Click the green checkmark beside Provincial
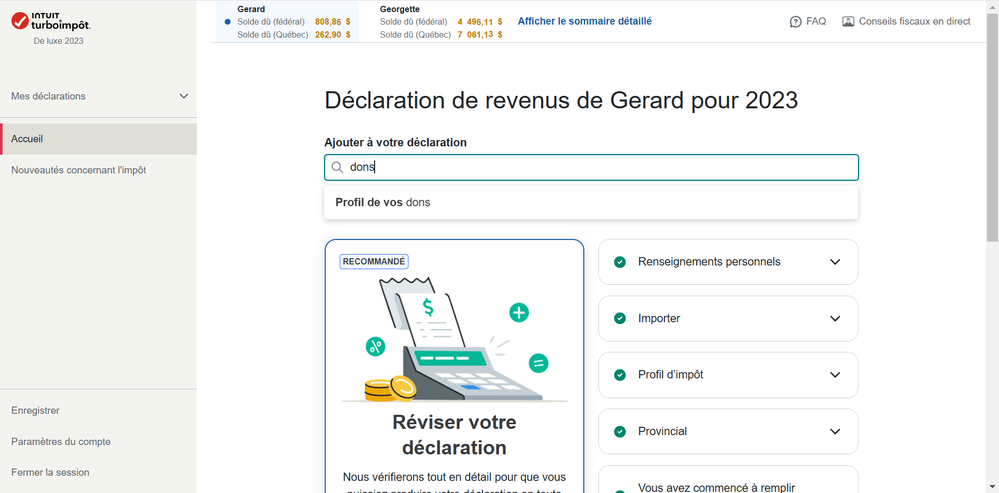Viewport: 999px width, 493px height. point(620,432)
